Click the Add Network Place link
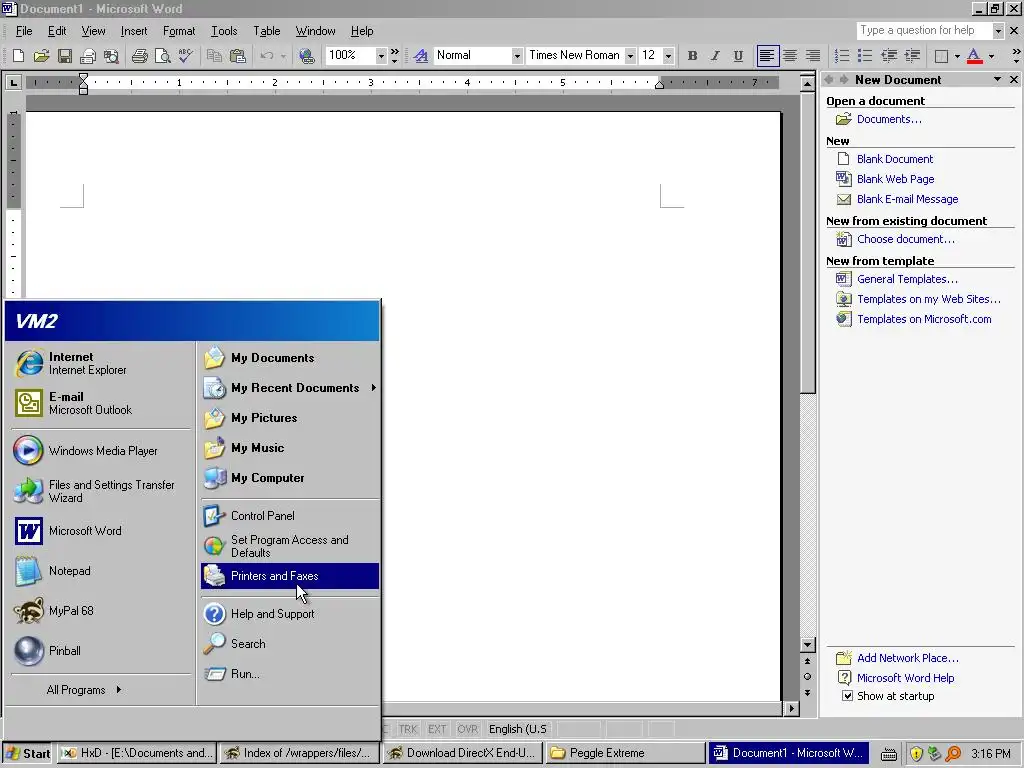Viewport: 1024px width, 768px height. click(x=908, y=658)
